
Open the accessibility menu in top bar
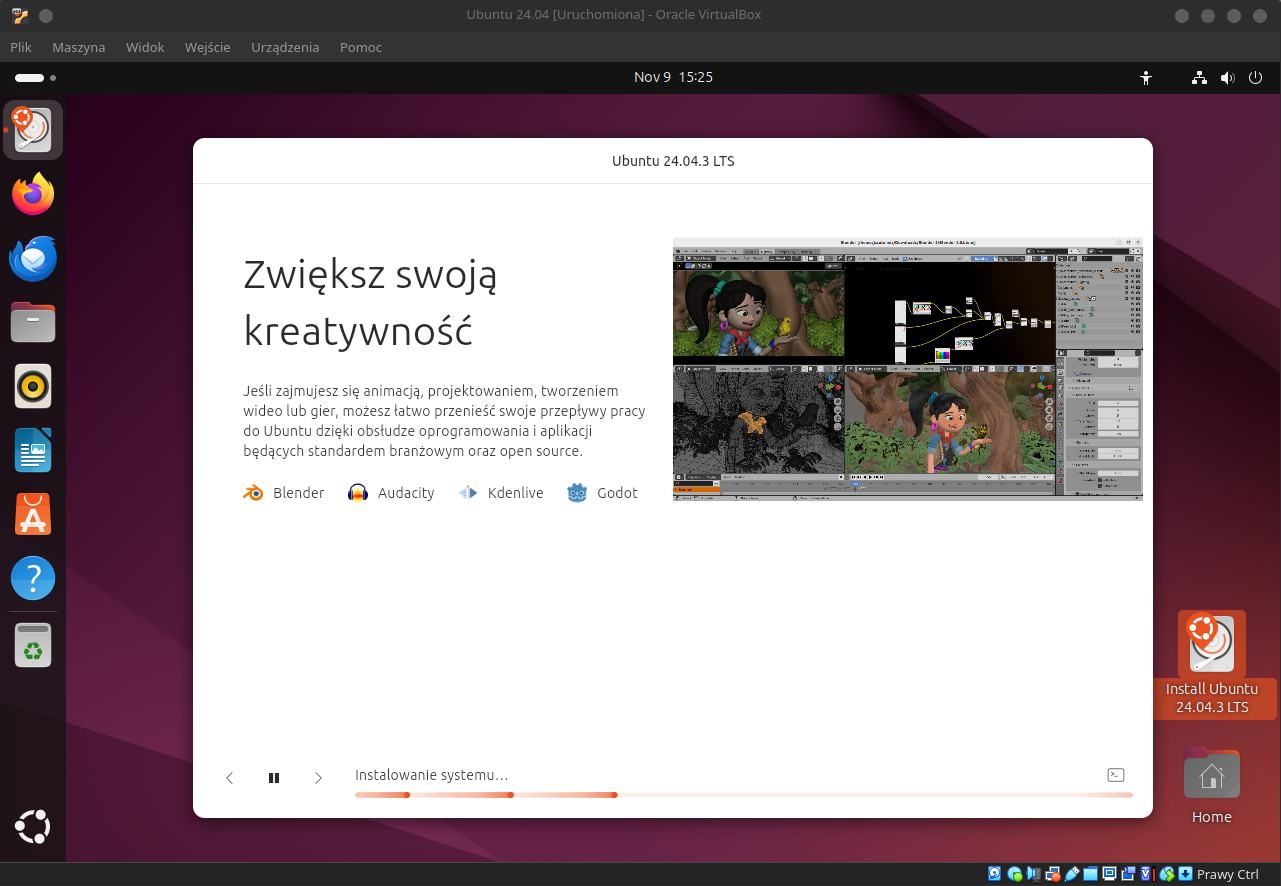tap(1146, 77)
